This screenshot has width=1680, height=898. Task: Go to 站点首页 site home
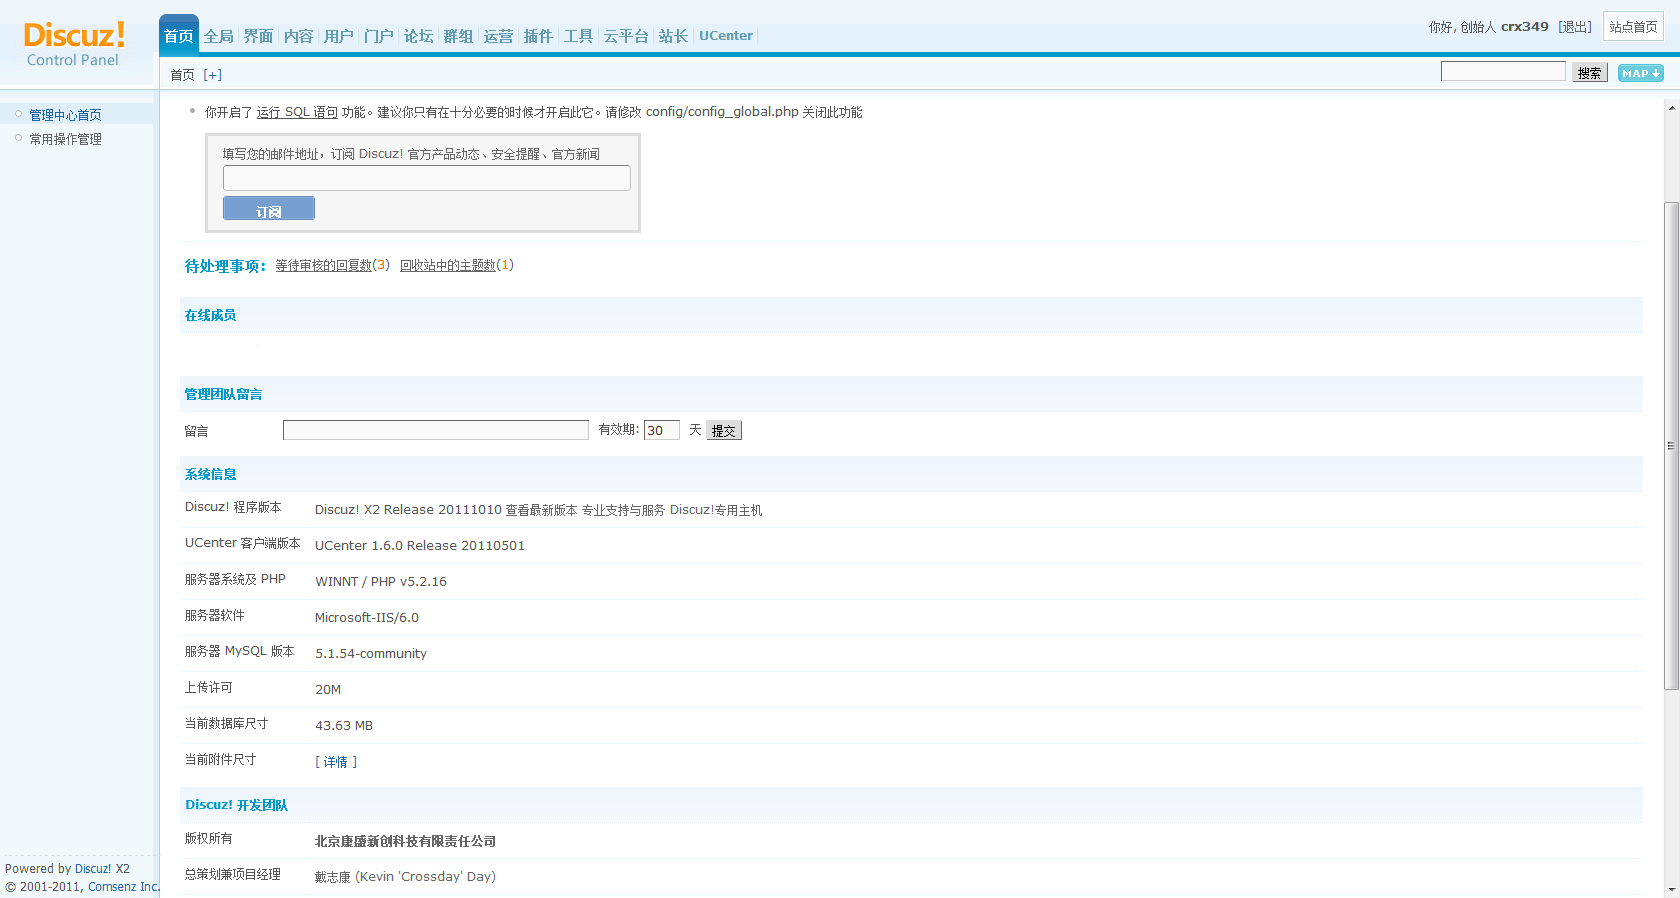[1633, 27]
